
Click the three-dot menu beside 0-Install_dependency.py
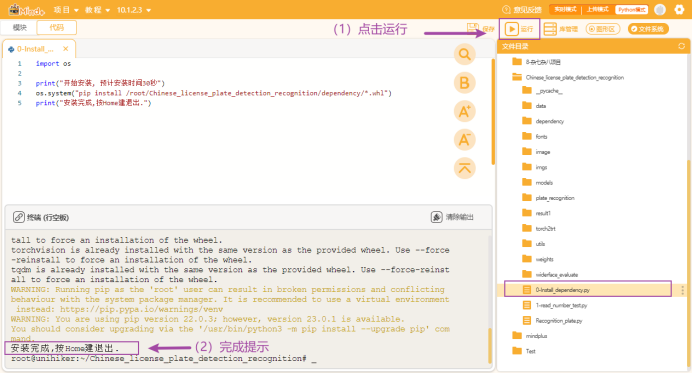point(682,290)
